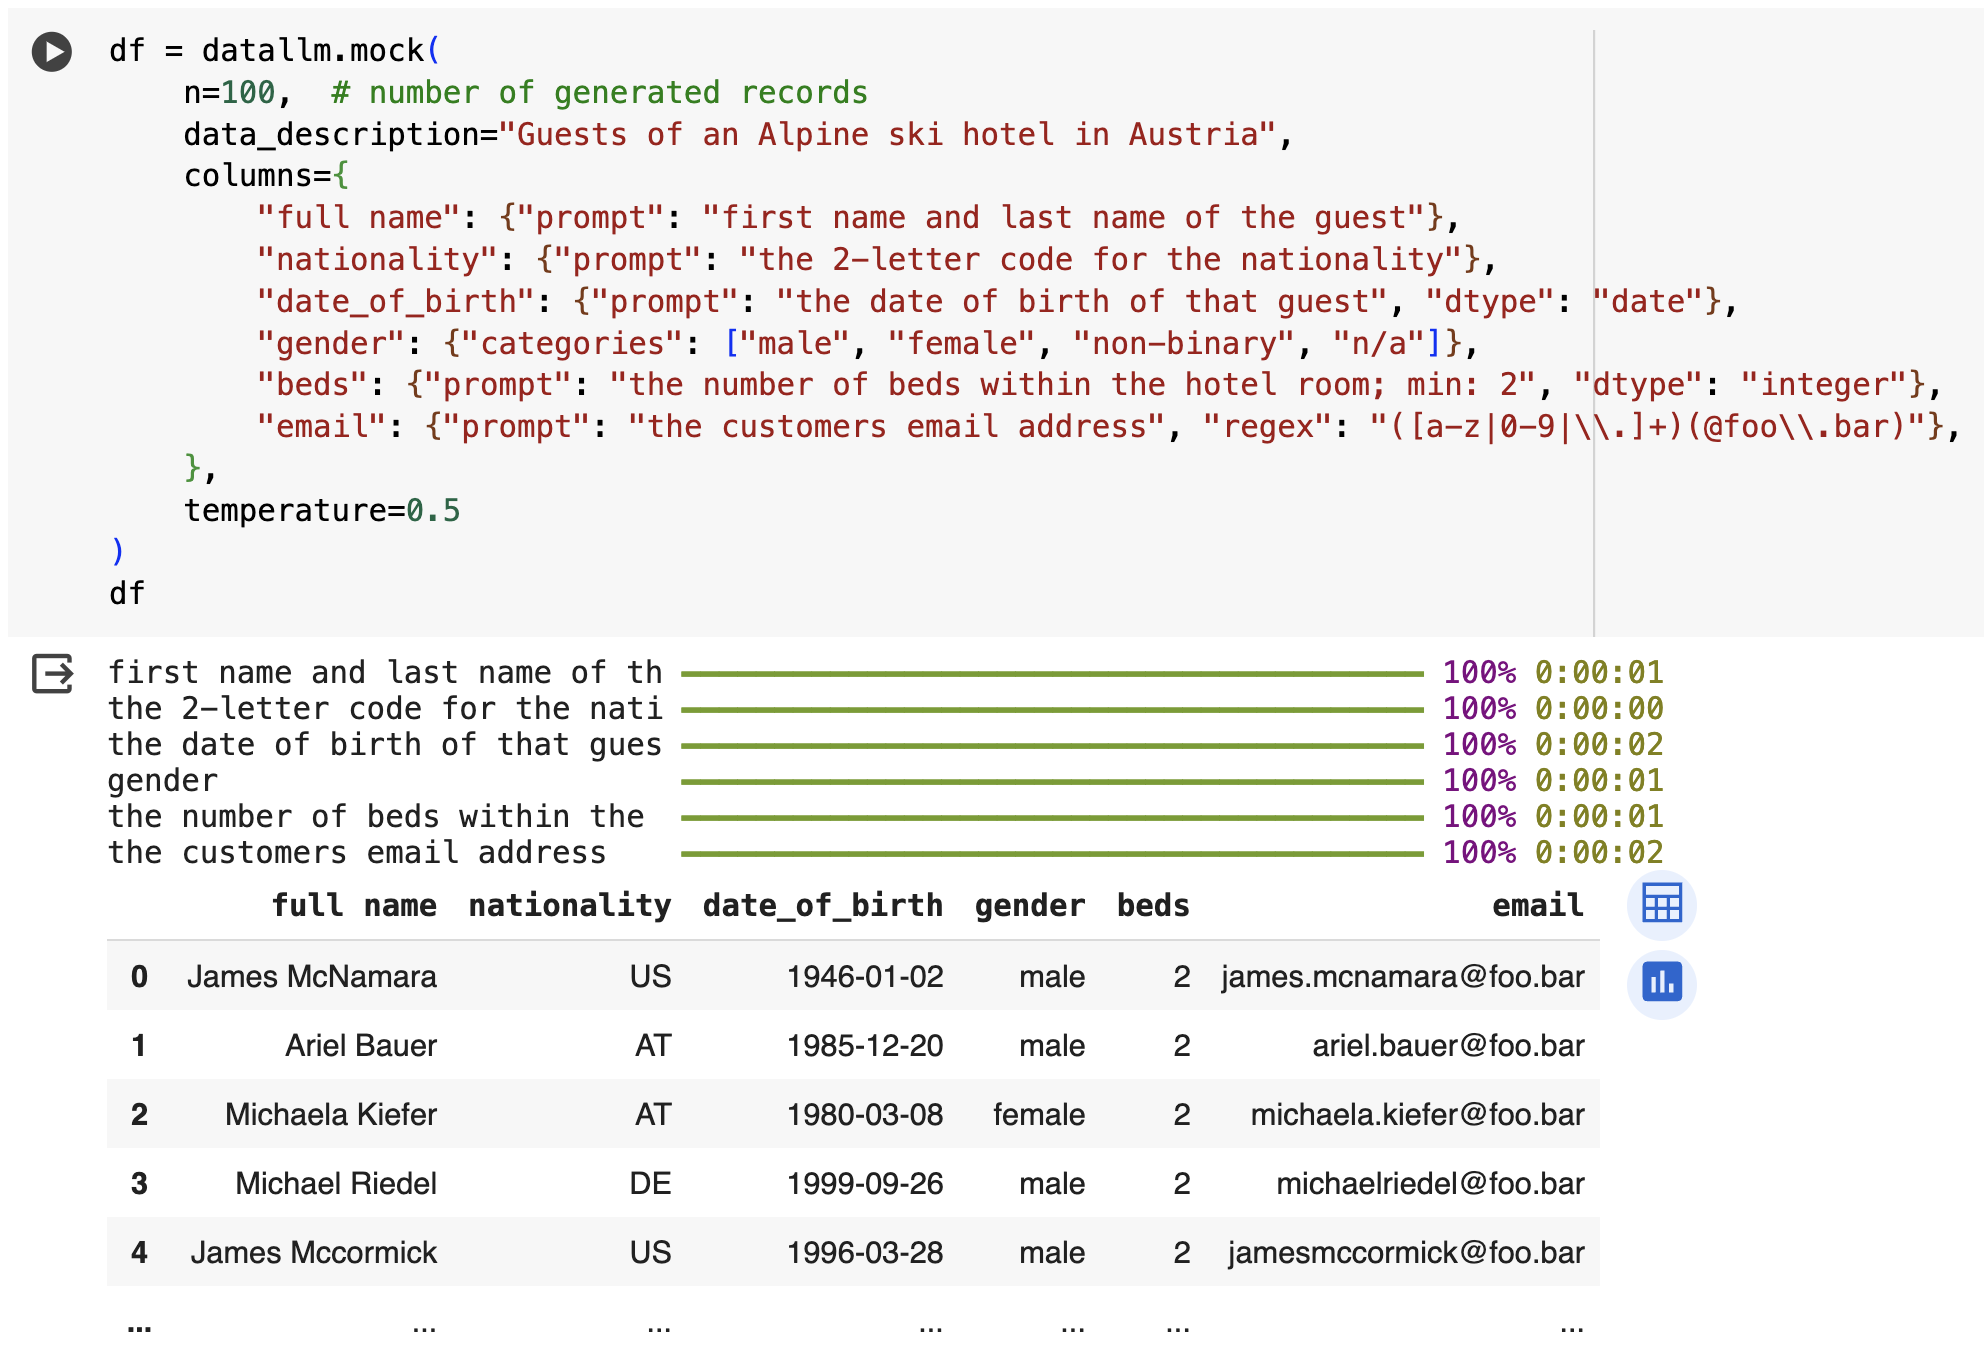Click the final df line in code

tap(127, 593)
